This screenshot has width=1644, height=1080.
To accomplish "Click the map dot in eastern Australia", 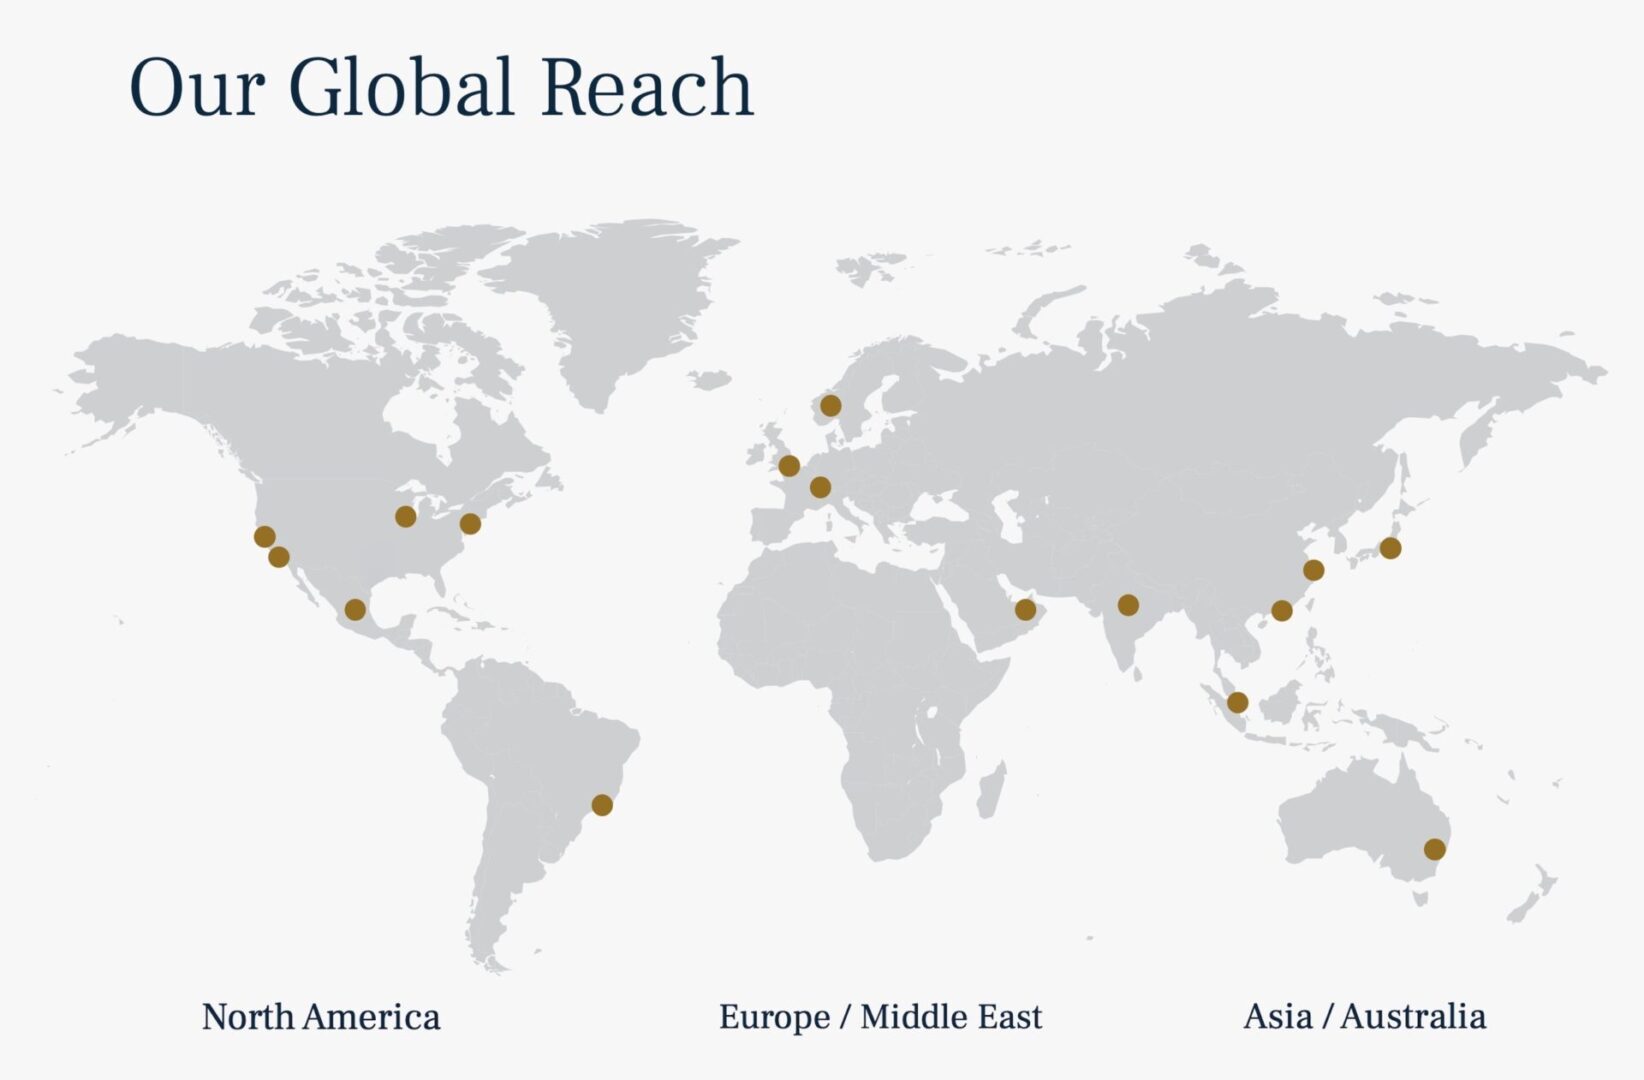I will (1434, 849).
